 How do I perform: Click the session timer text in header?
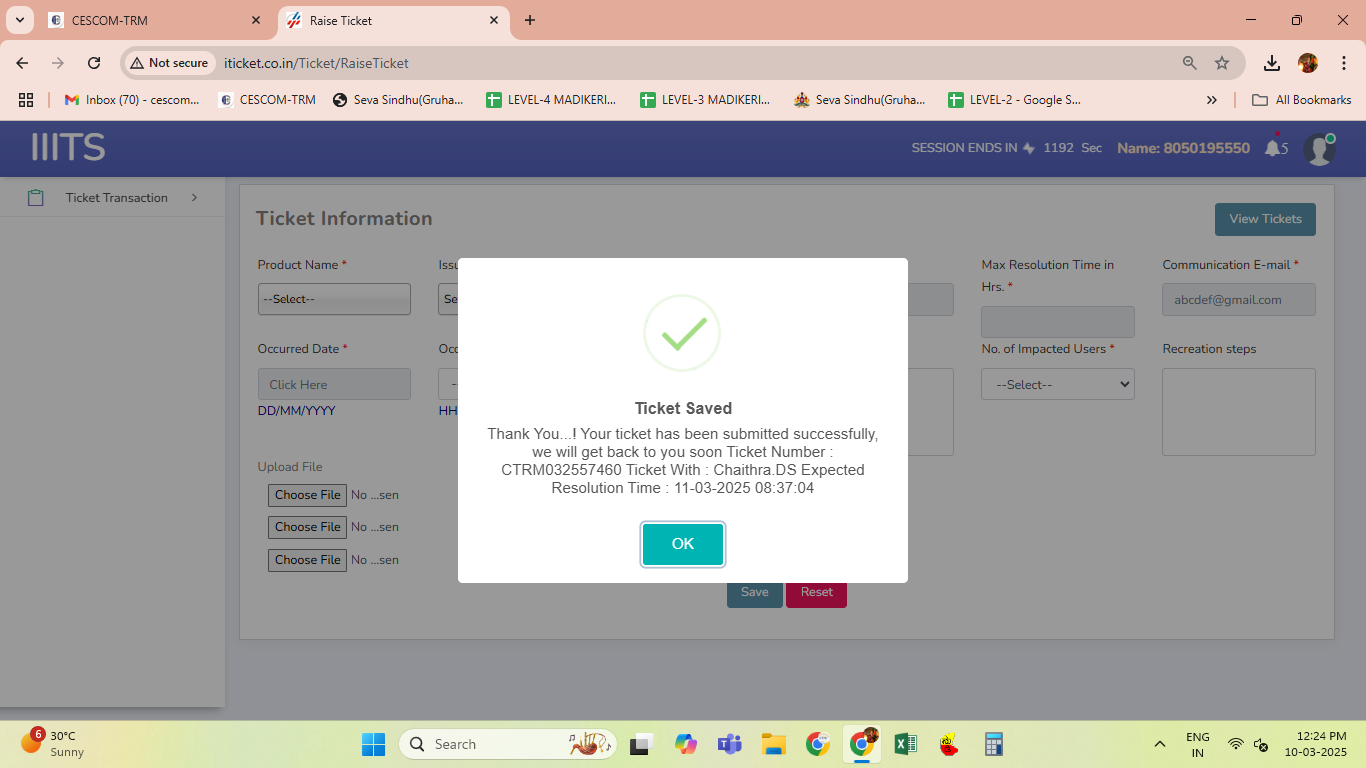click(x=1006, y=148)
